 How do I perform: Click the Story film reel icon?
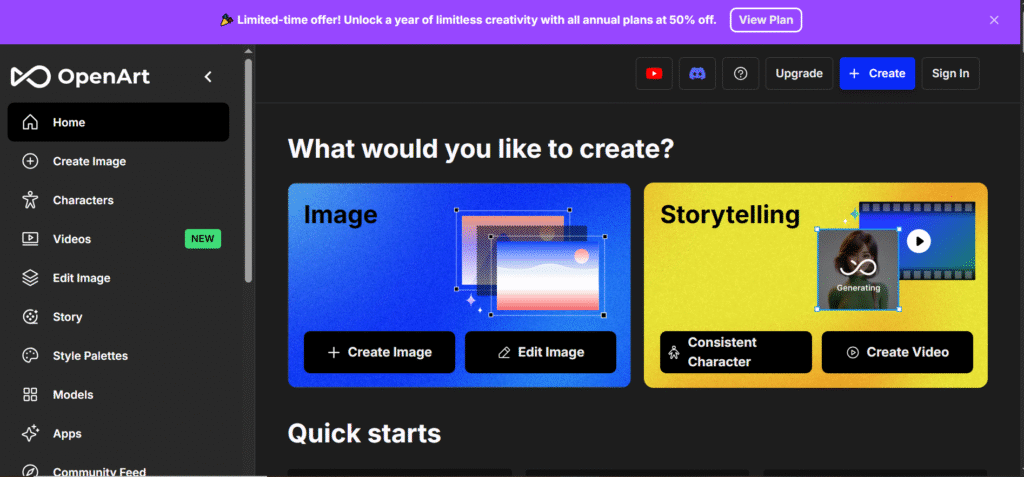click(30, 317)
